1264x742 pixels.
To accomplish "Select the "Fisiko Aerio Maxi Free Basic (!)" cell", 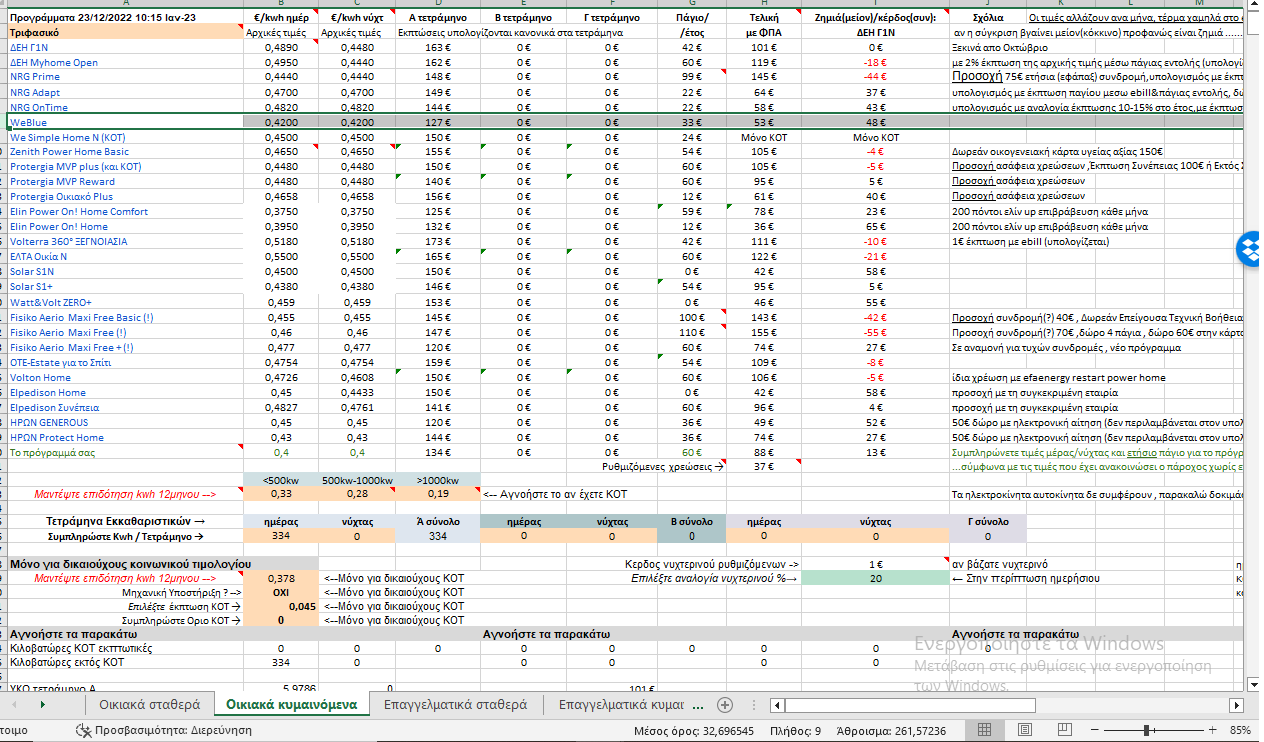I will 125,317.
